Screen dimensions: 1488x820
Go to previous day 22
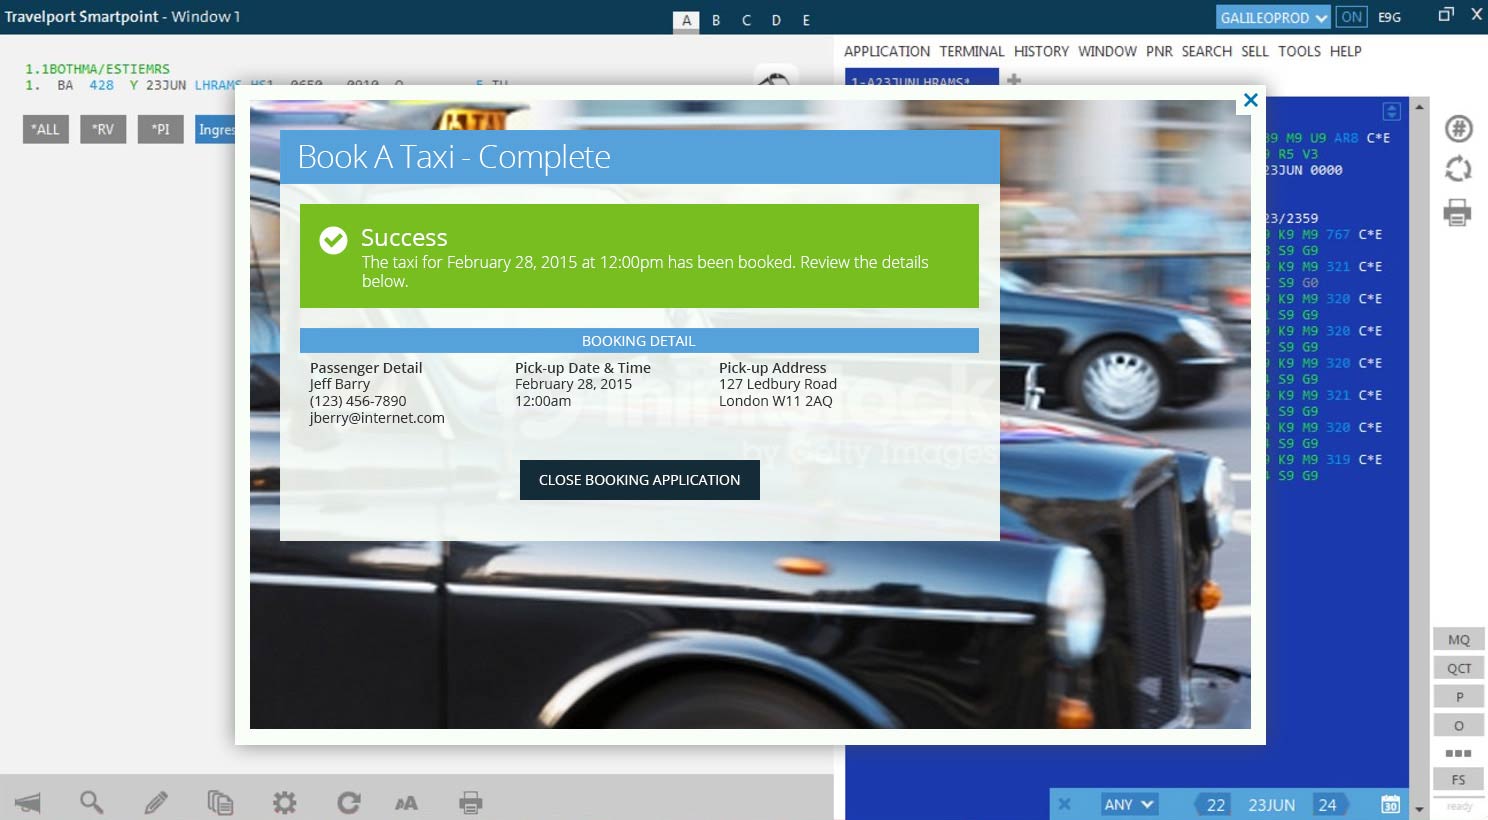point(1215,805)
